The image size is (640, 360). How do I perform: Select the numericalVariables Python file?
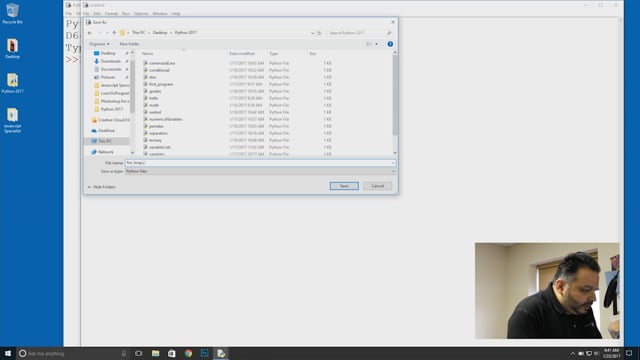click(165, 119)
